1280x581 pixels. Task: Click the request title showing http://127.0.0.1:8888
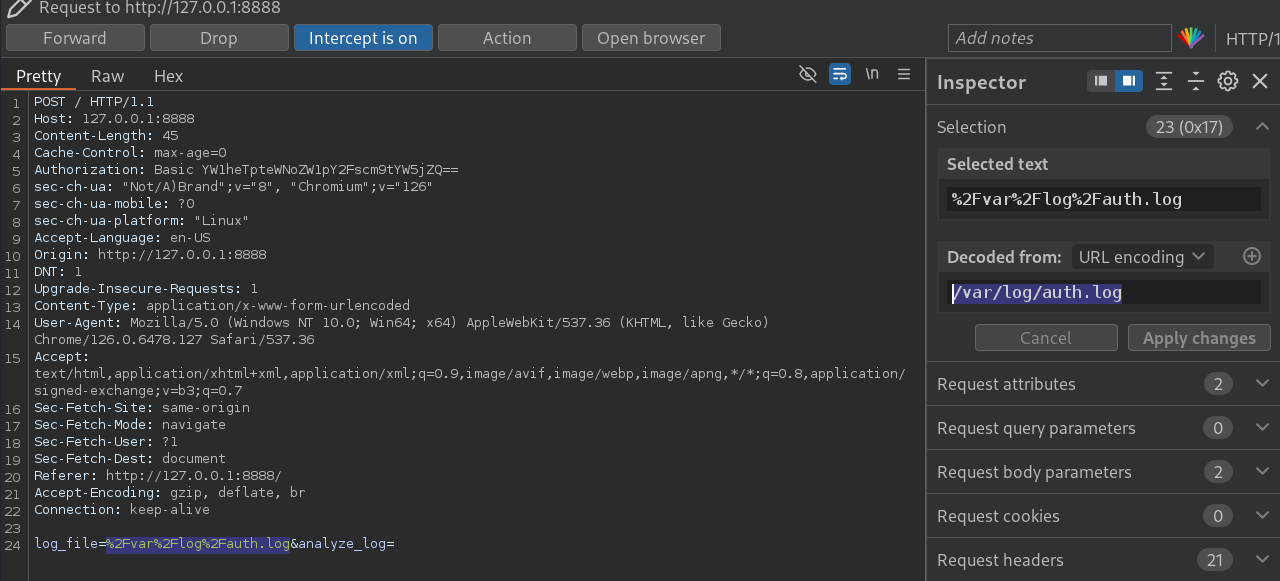(160, 8)
